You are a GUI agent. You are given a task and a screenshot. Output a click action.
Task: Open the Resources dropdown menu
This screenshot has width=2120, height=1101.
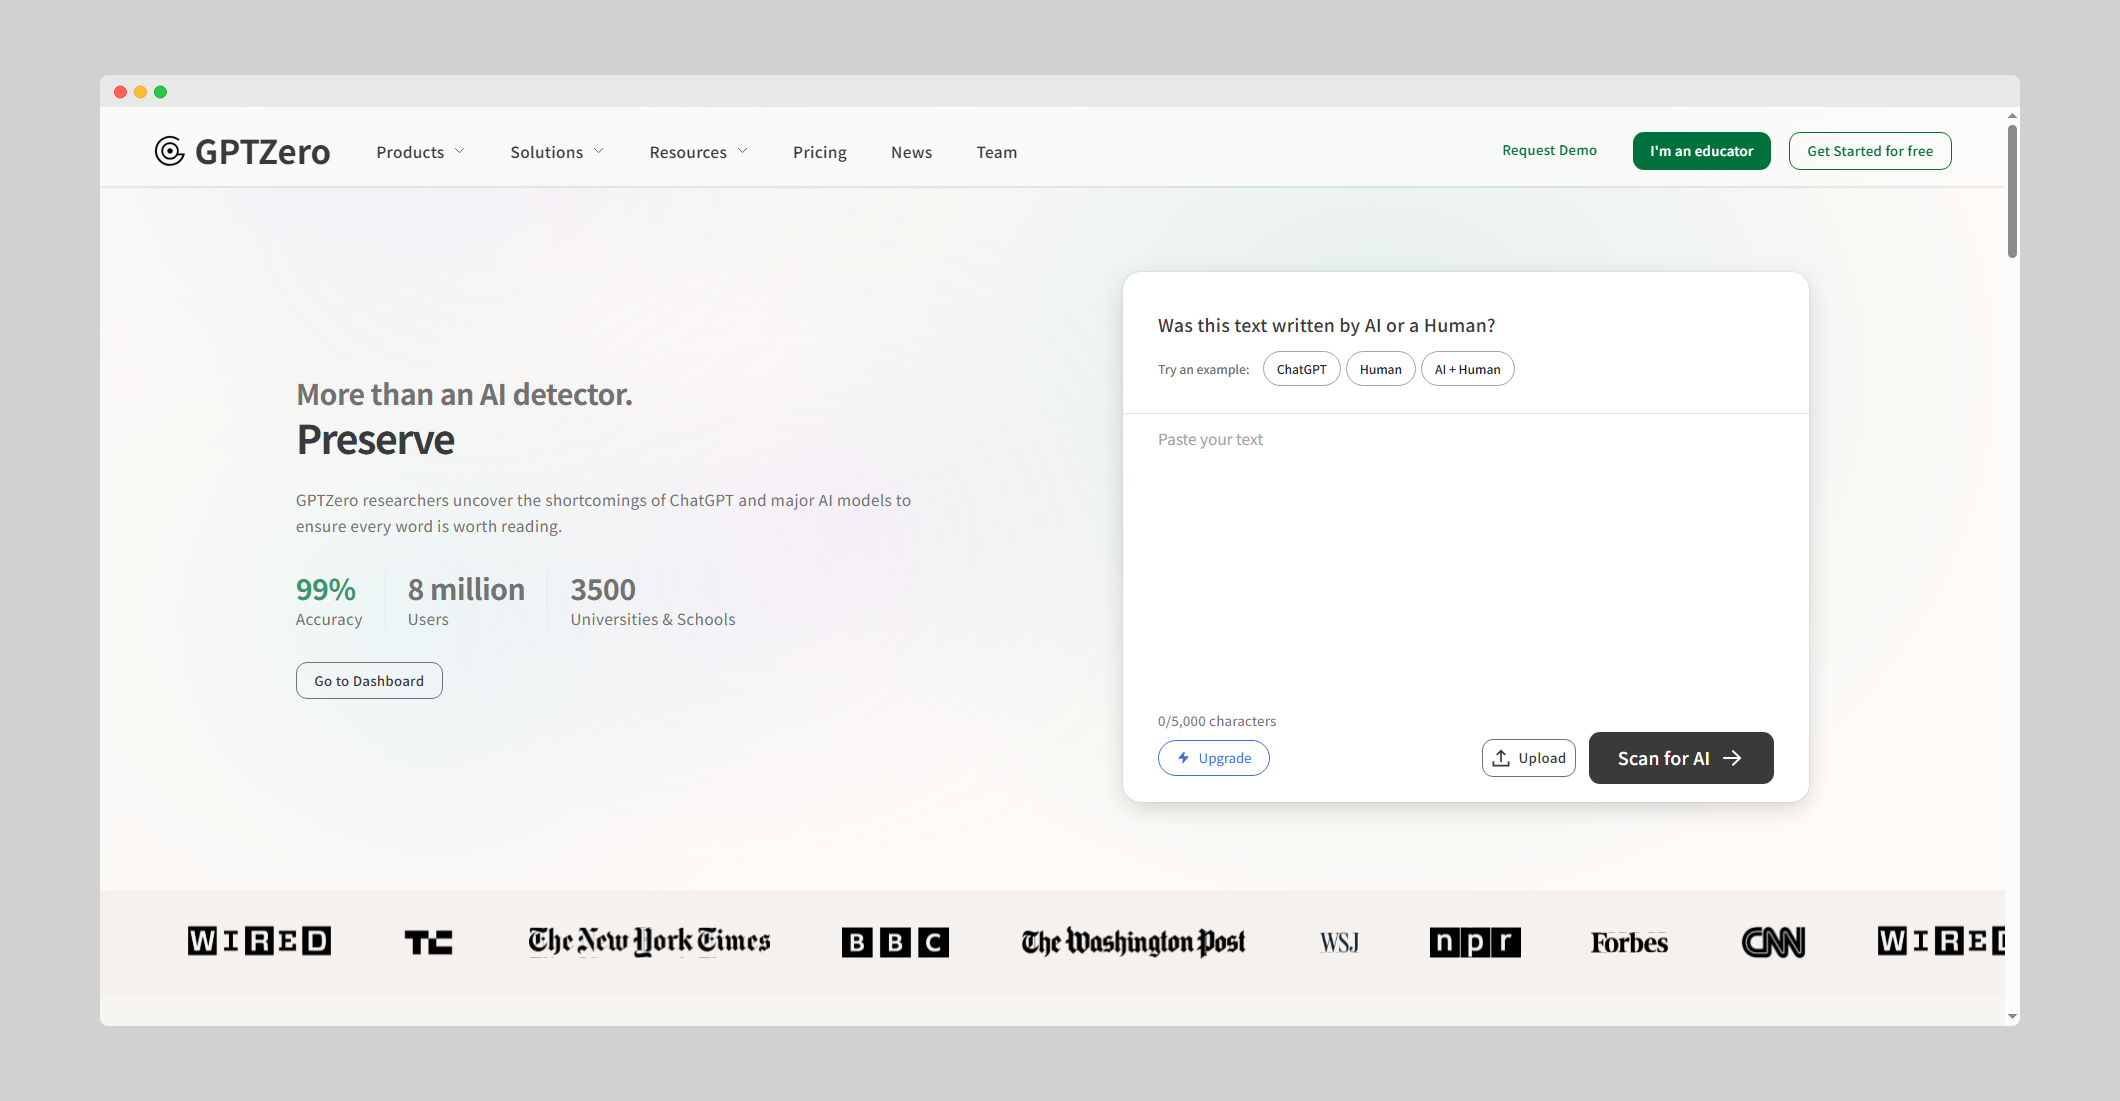698,152
